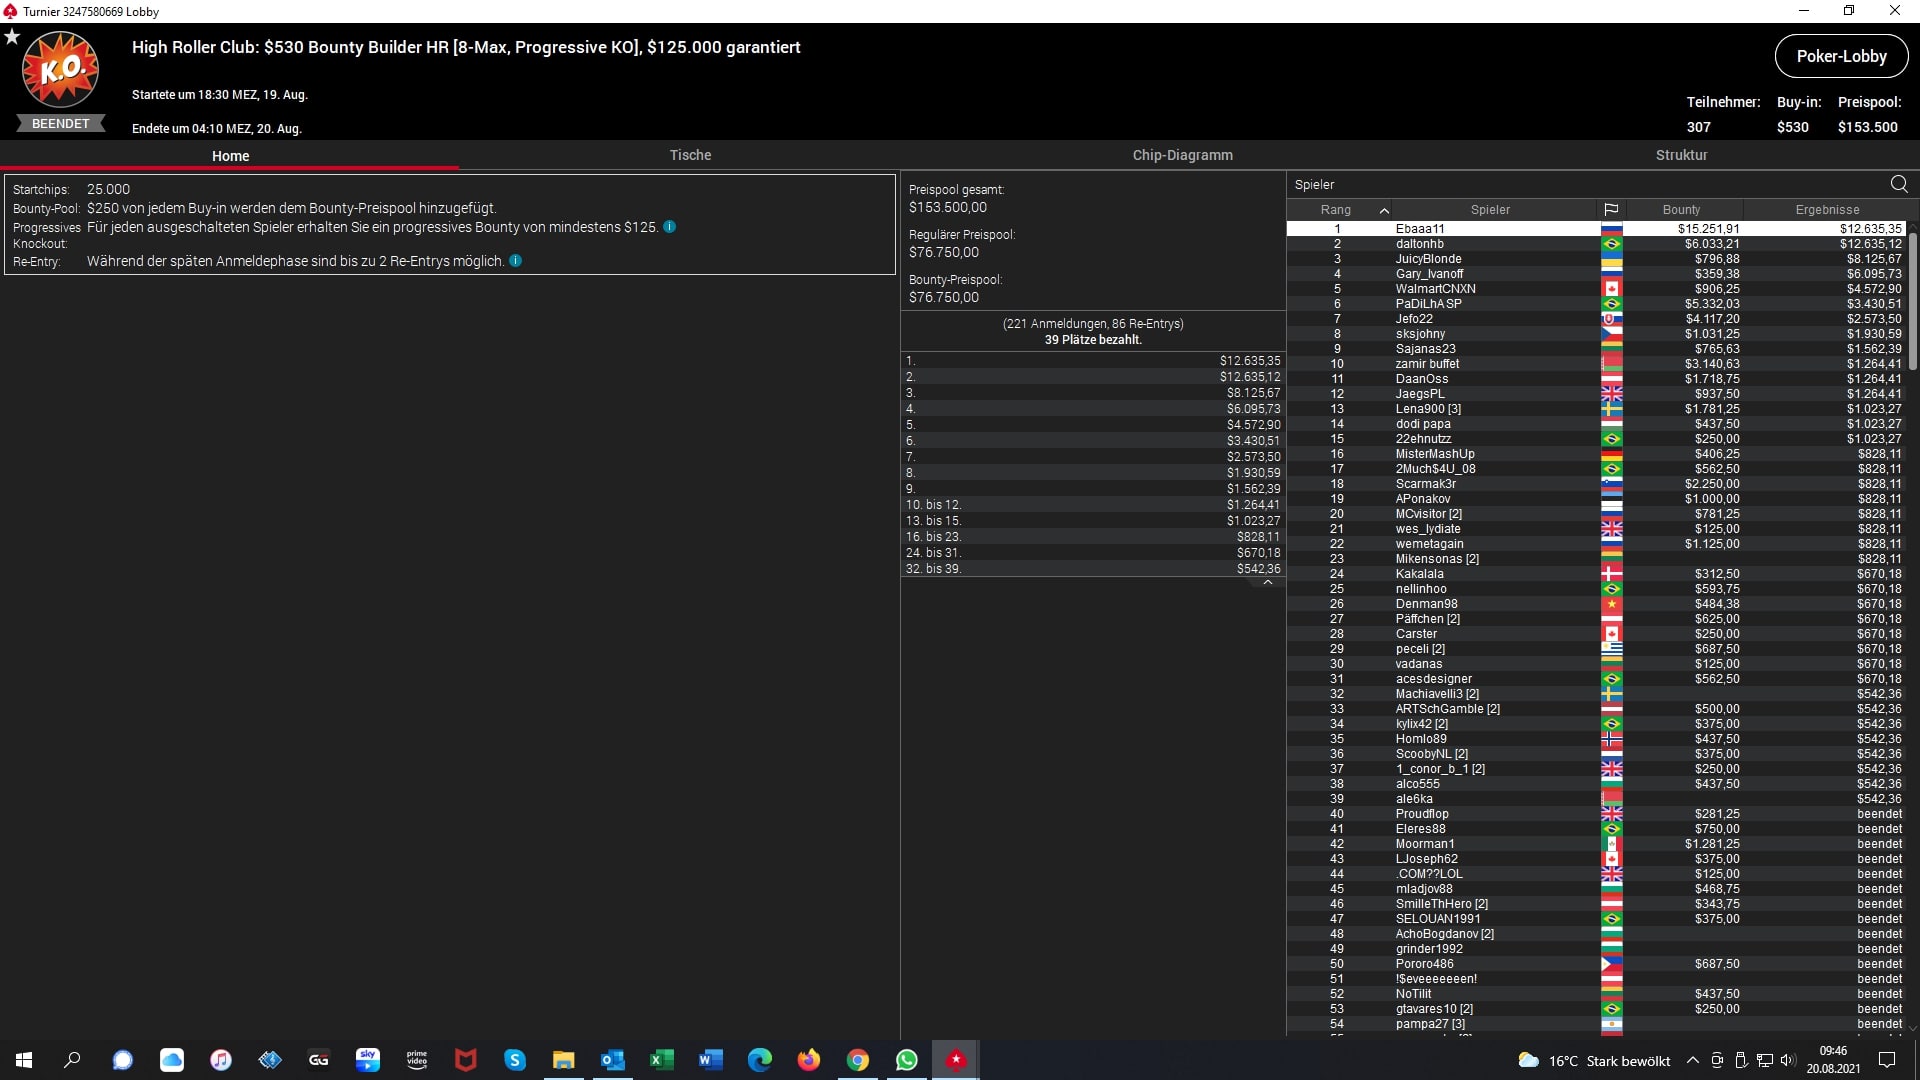Expand hidden system tray icons

1692,1060
